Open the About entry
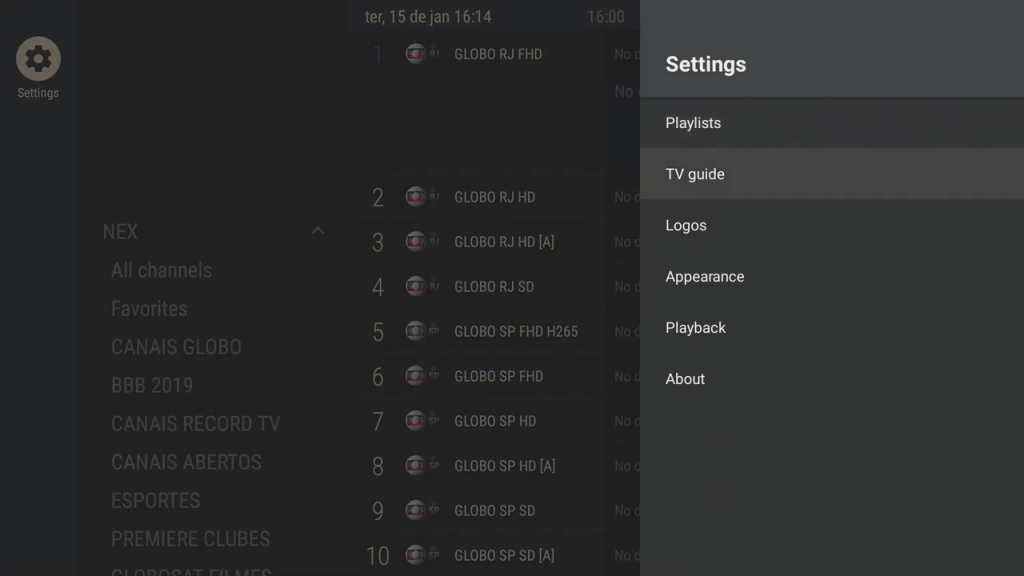The width and height of the screenshot is (1024, 576). pos(685,379)
